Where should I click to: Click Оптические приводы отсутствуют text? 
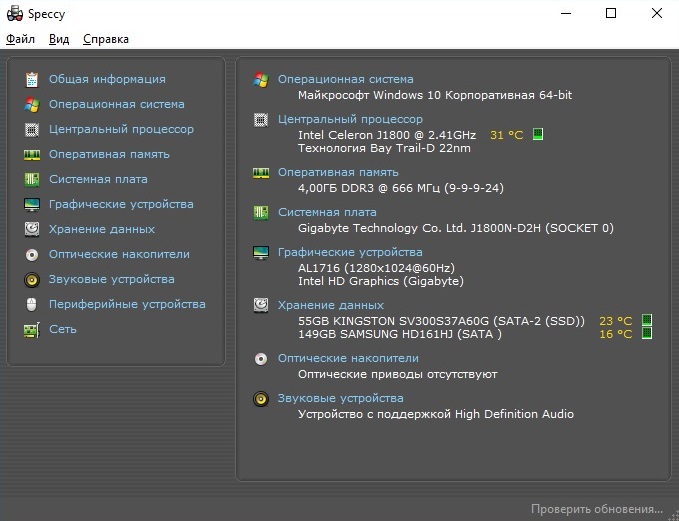(x=398, y=374)
